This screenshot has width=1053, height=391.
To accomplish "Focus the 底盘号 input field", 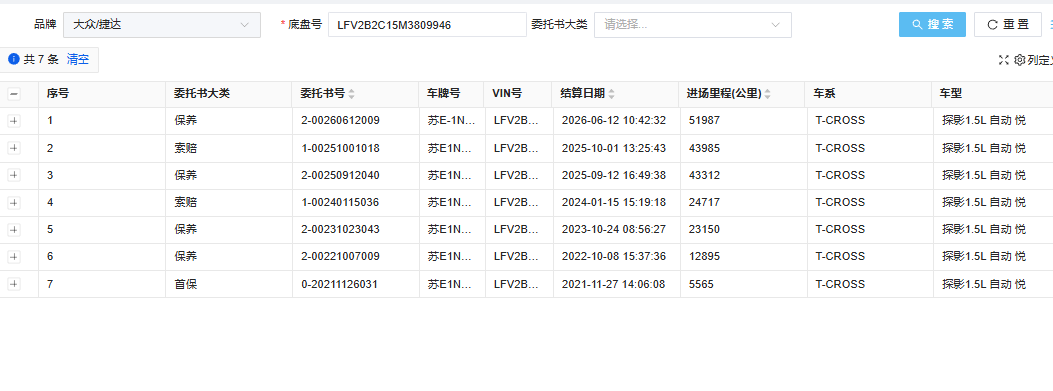I will pyautogui.click(x=427, y=25).
